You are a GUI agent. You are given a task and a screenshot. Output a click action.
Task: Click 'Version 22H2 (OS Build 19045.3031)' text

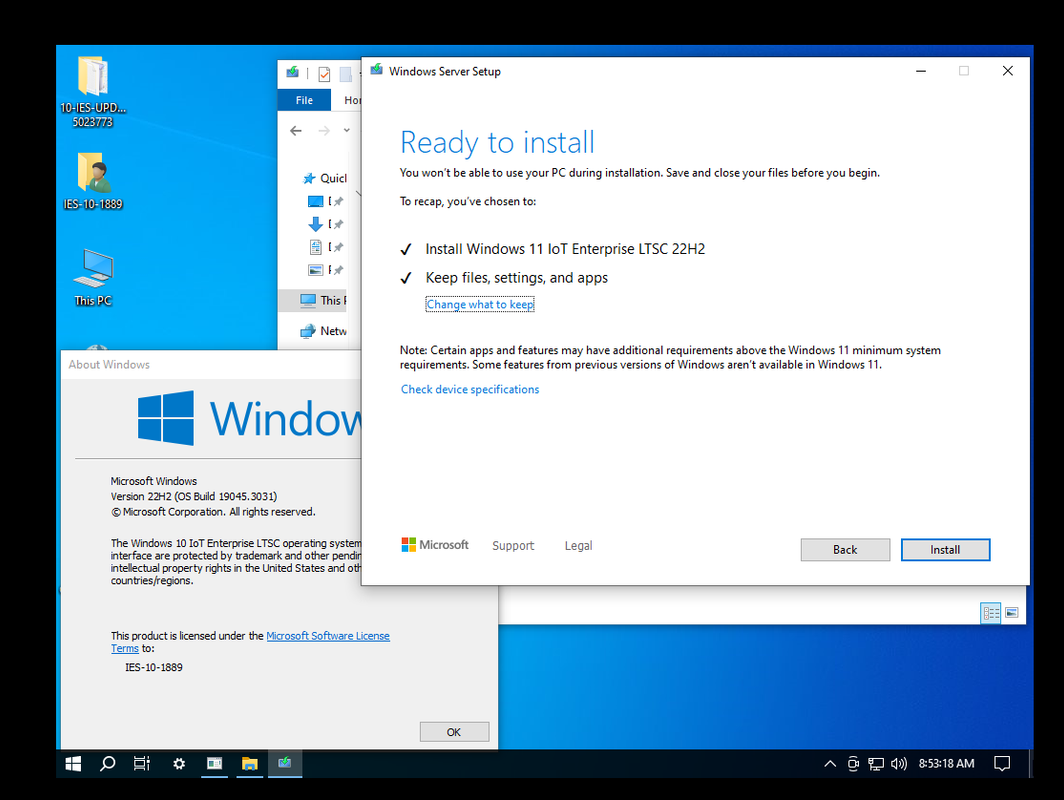194,497
